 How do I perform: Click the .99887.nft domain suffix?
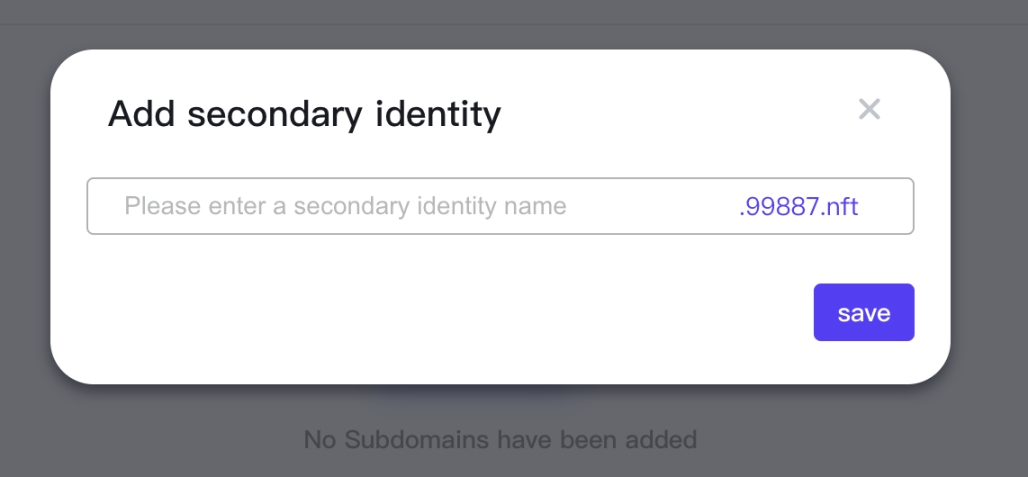798,207
